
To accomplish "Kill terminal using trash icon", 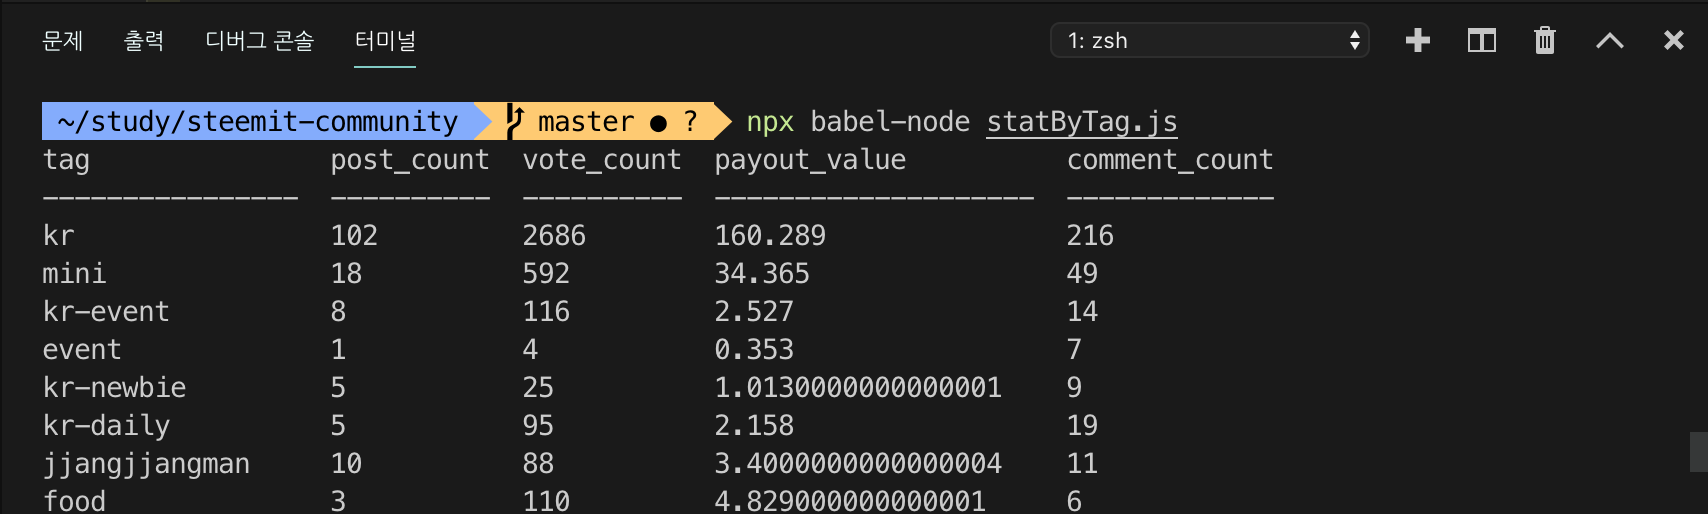I will click(x=1545, y=41).
